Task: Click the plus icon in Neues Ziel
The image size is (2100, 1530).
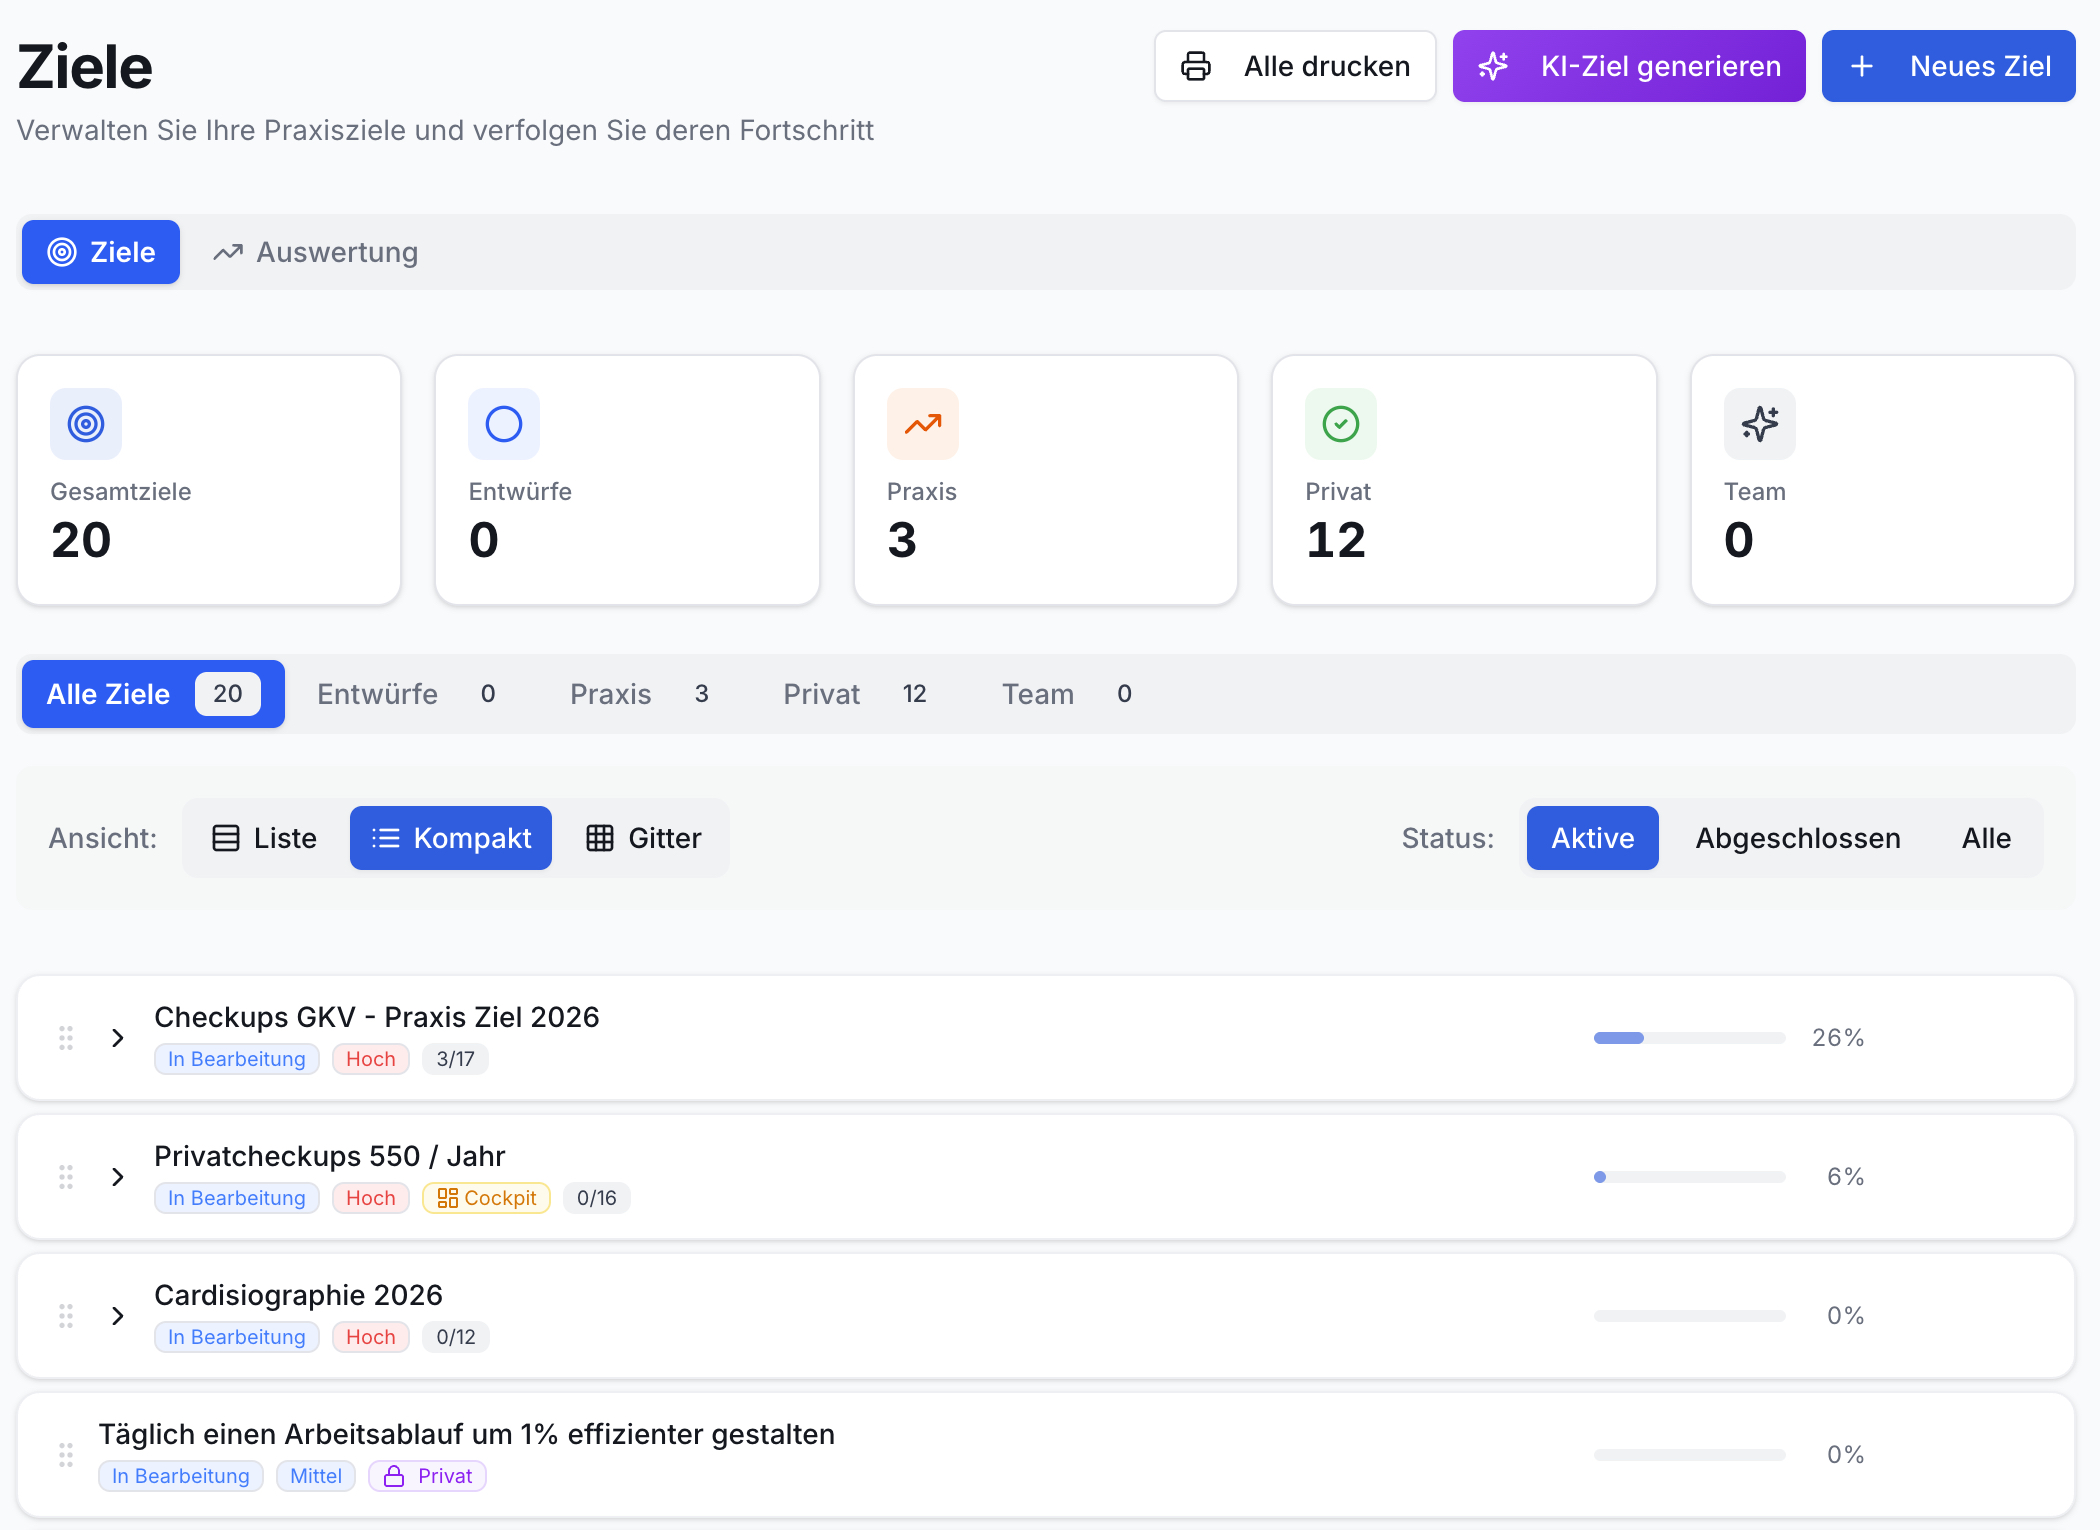Action: point(1862,66)
